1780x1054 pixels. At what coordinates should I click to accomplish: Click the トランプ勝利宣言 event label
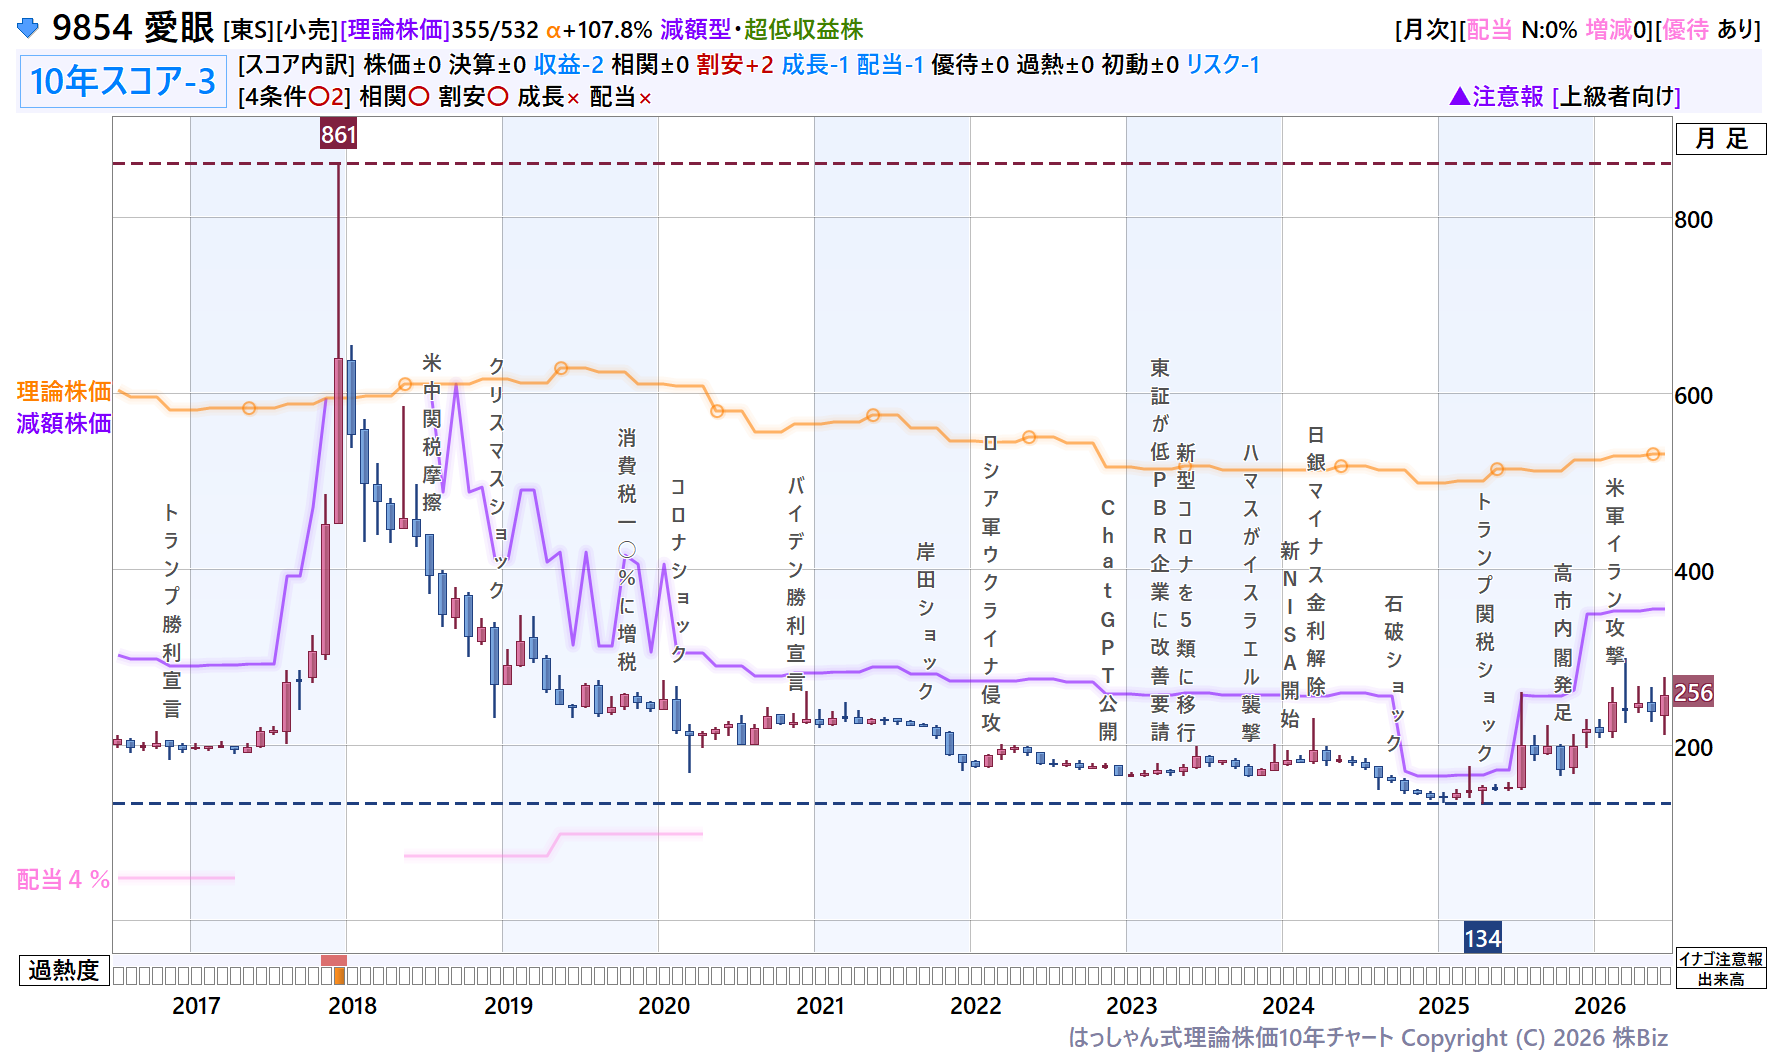(172, 610)
